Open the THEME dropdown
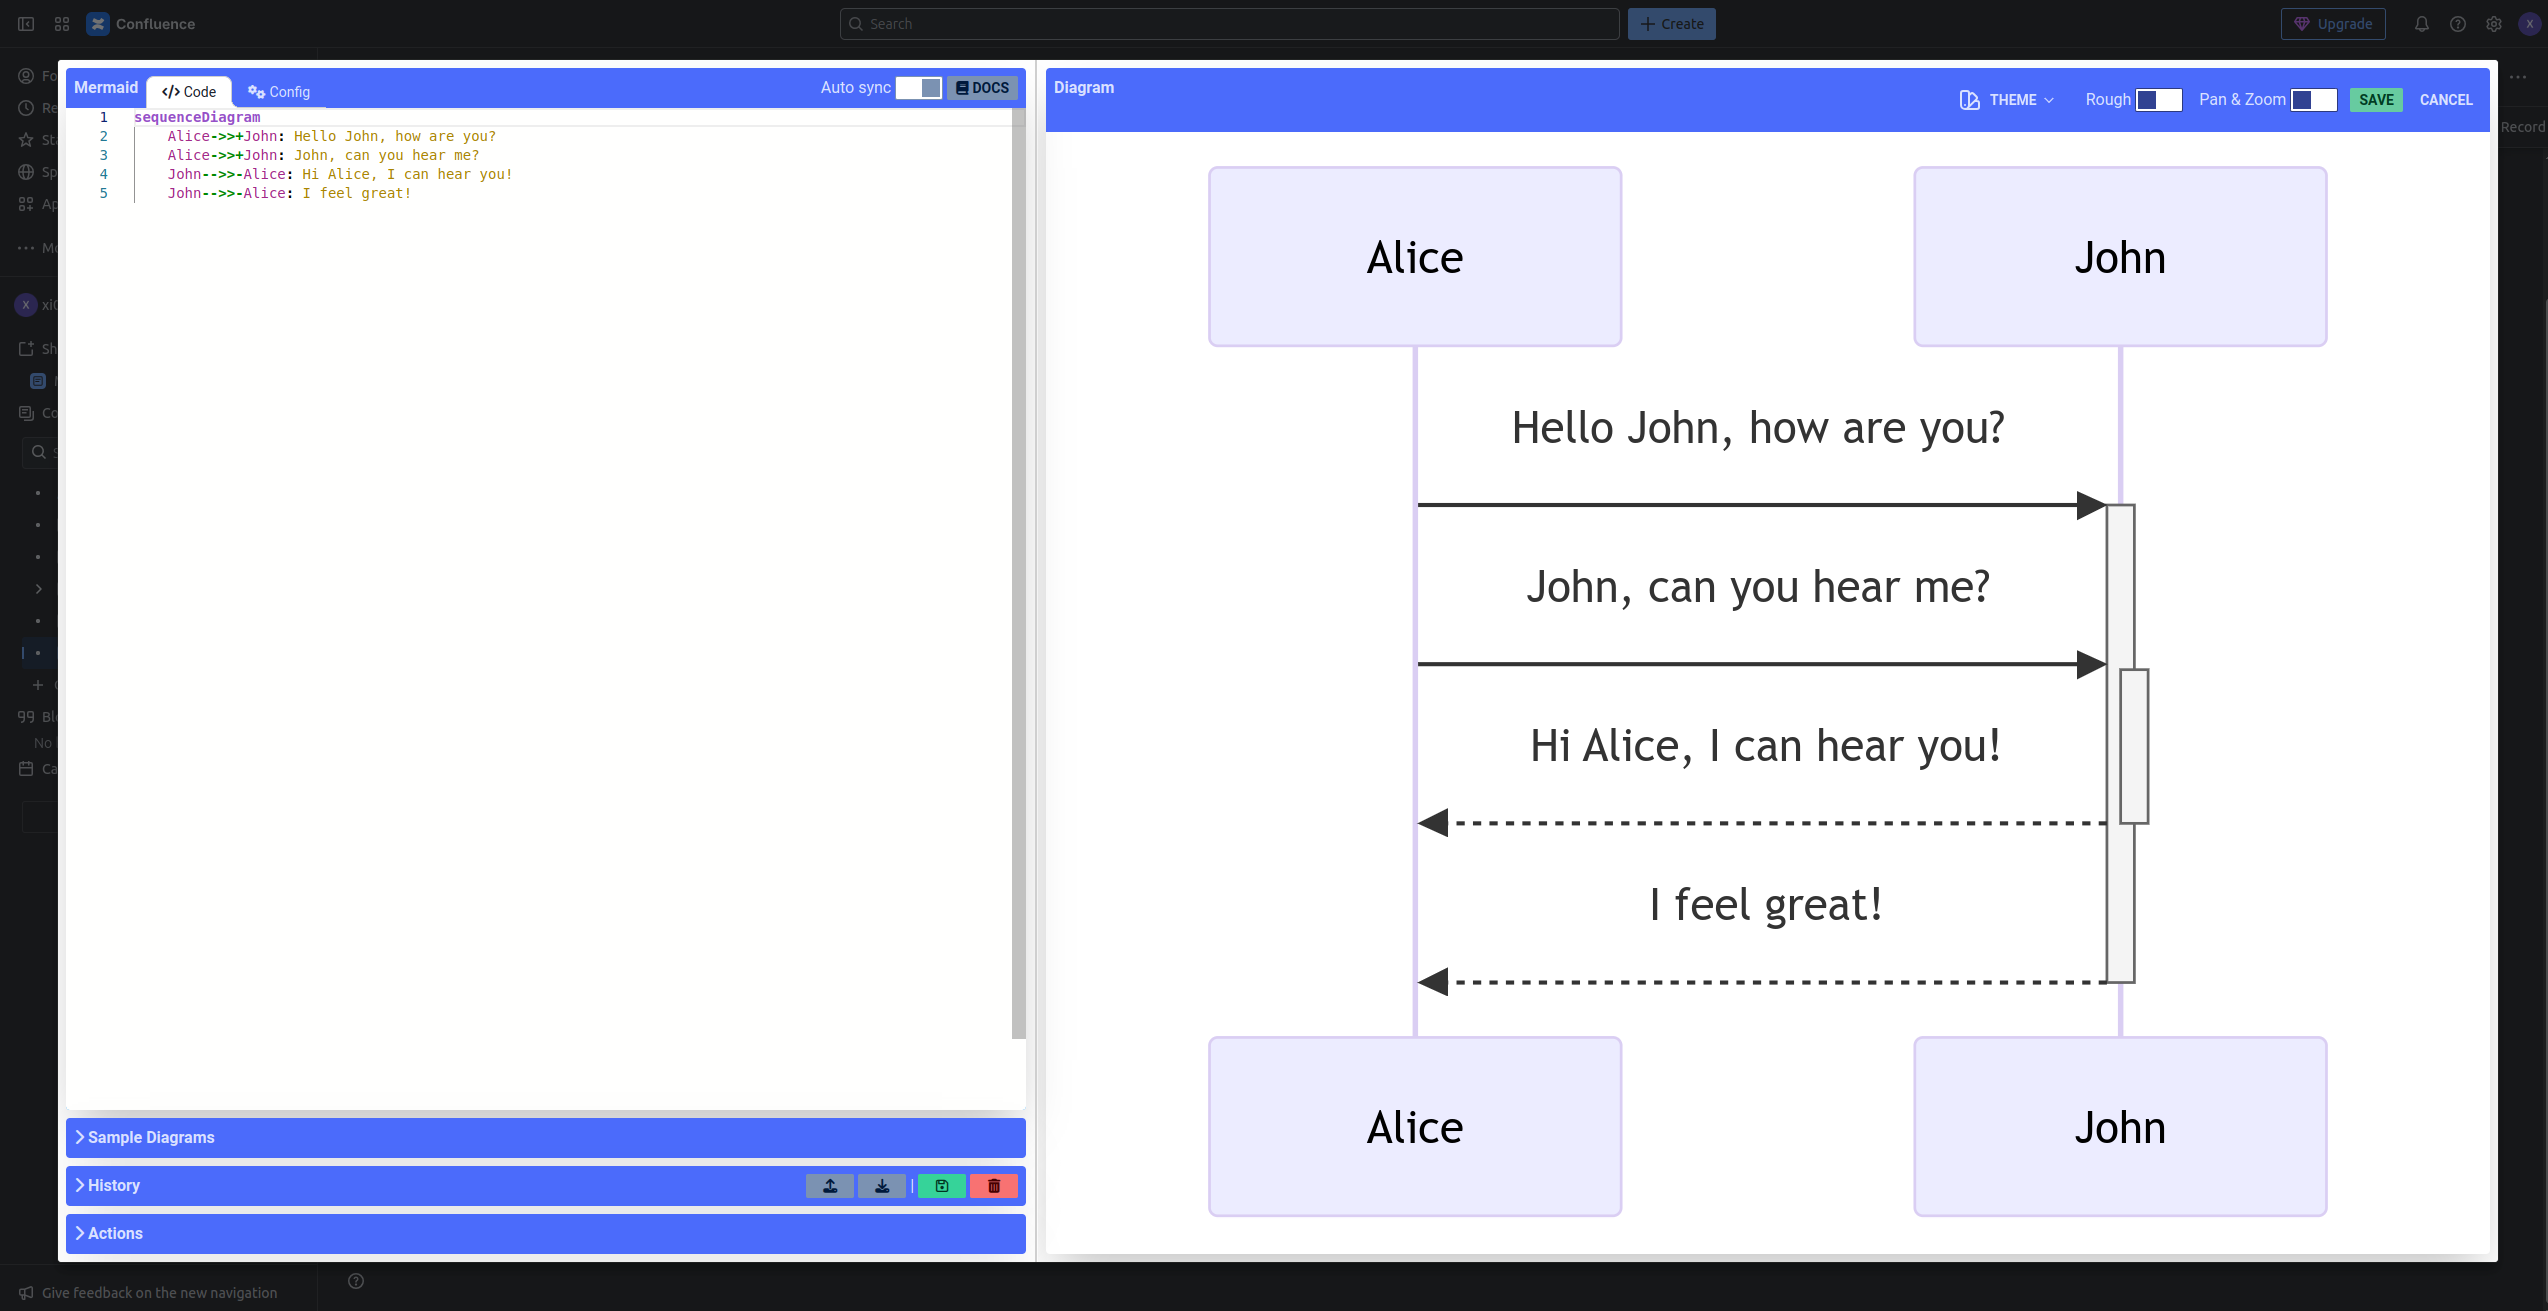 [2007, 100]
